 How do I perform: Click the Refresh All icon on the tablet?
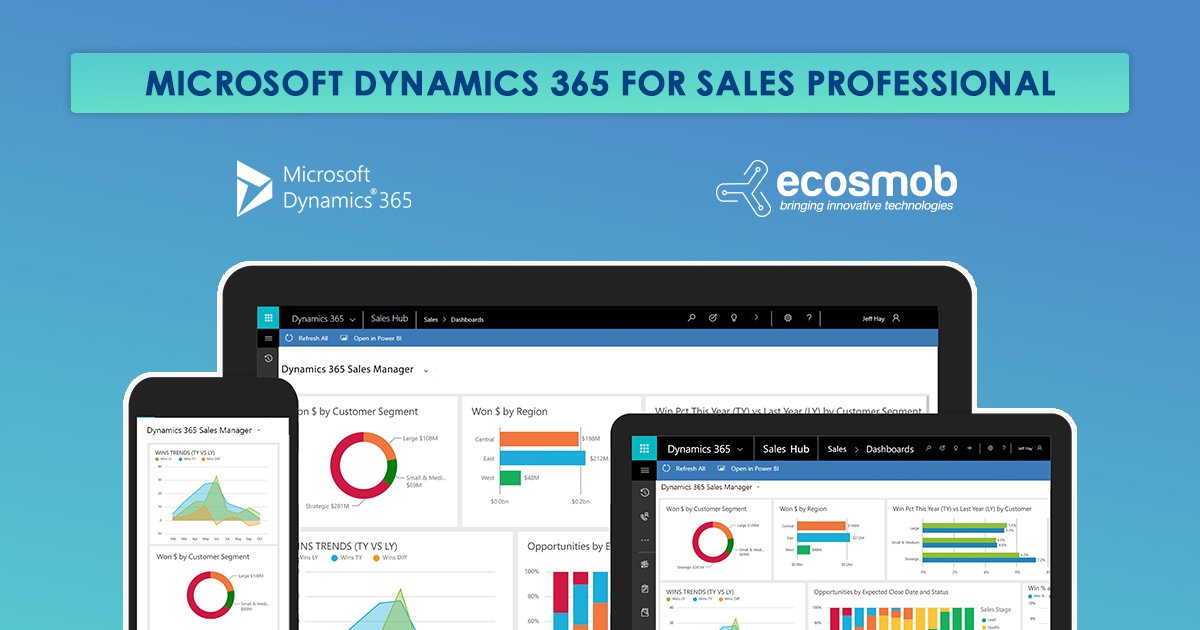pyautogui.click(x=666, y=468)
